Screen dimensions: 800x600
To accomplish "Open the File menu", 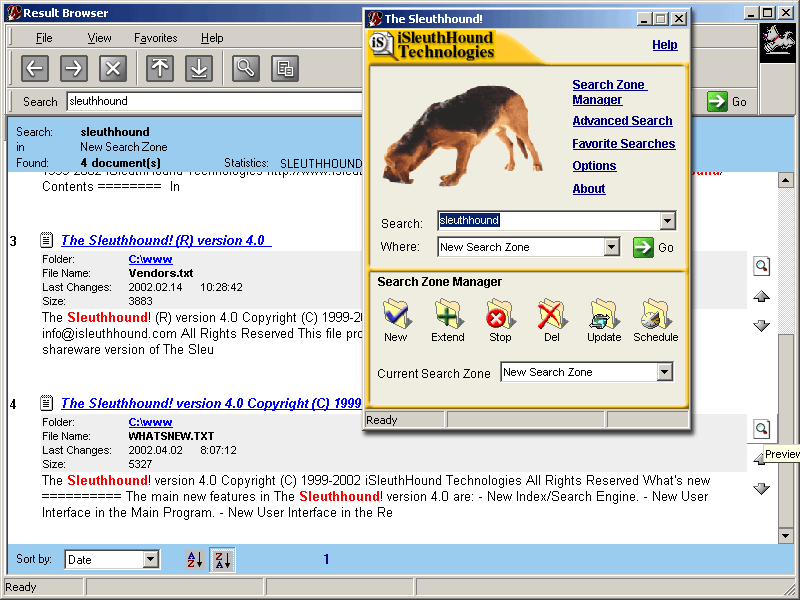I will [44, 38].
